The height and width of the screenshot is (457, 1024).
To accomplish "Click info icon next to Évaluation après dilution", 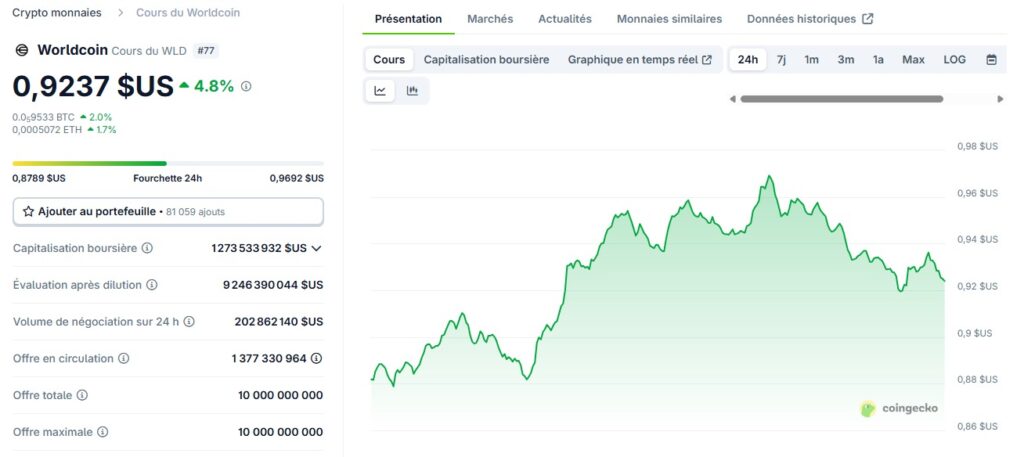I will 152,285.
